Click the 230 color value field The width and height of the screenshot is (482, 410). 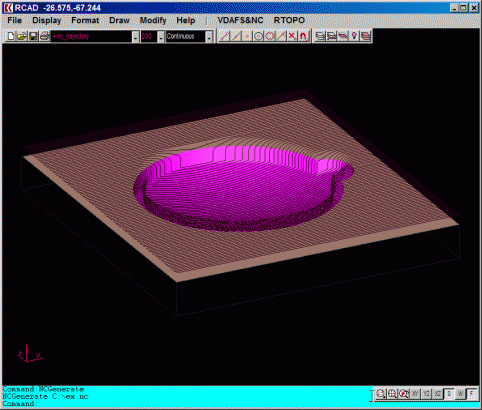(x=149, y=37)
